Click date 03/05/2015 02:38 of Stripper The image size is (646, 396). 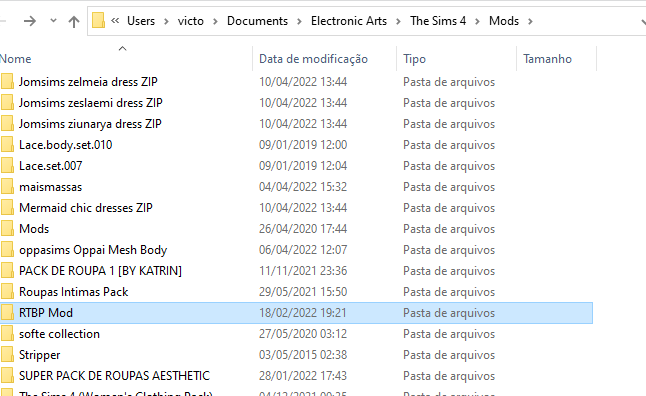(x=303, y=355)
